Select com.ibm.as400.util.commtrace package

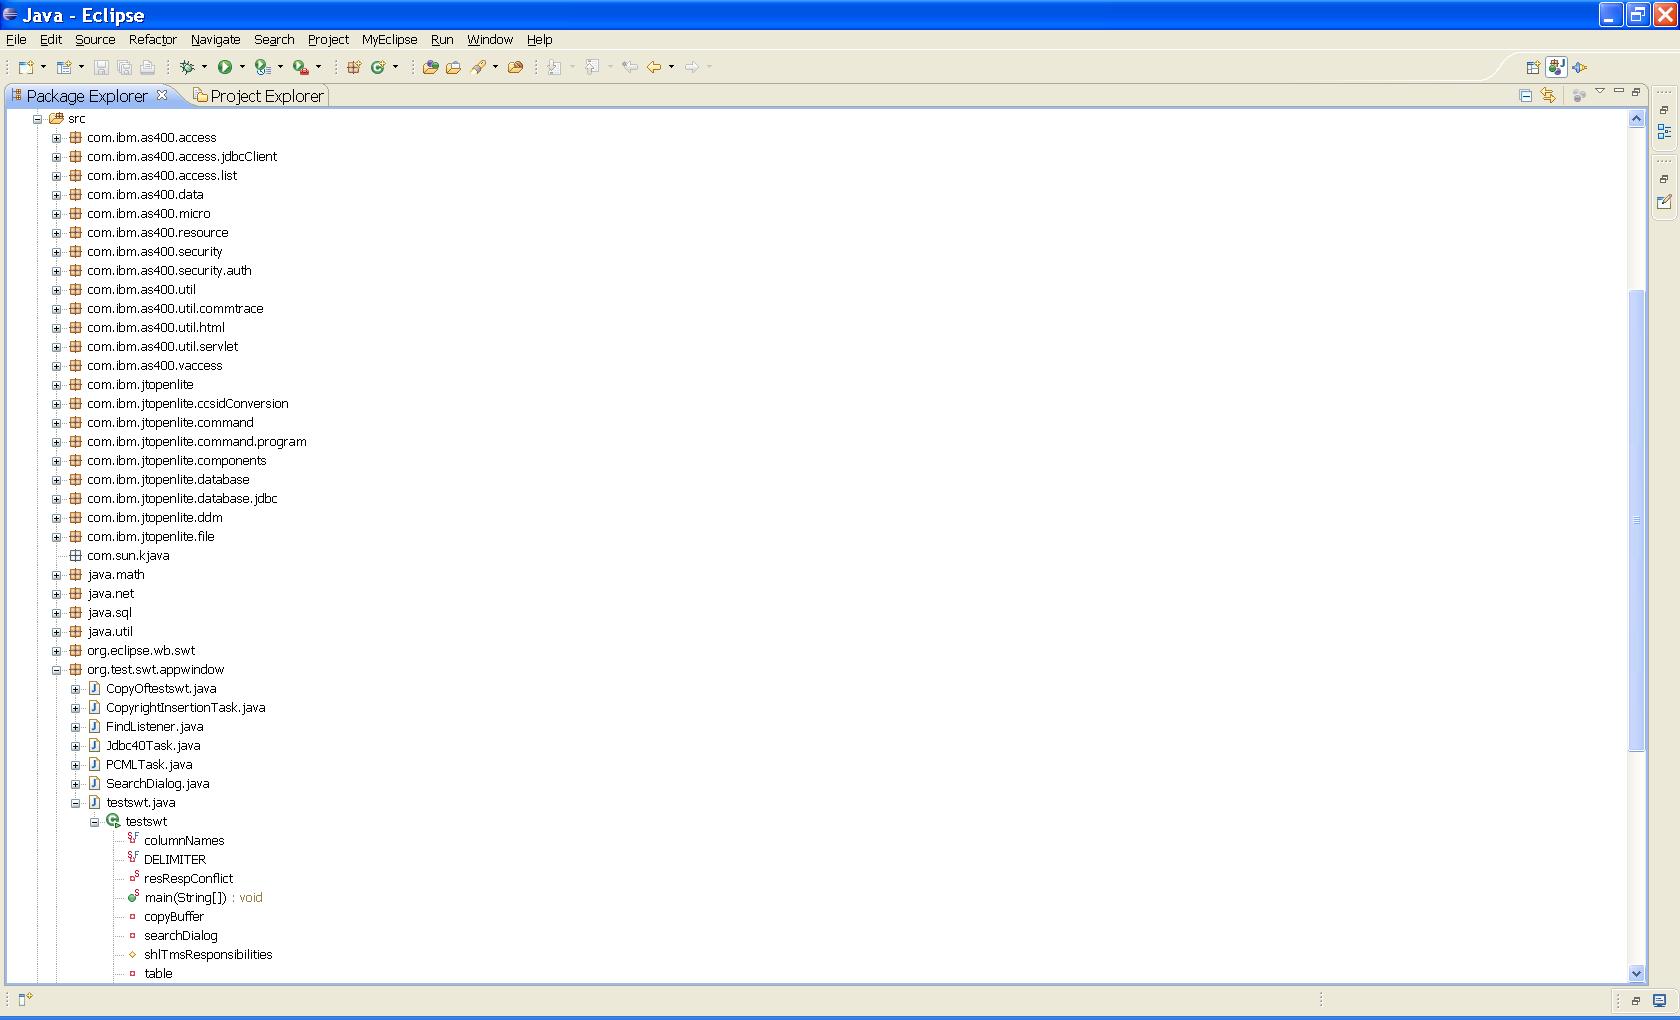tap(175, 309)
